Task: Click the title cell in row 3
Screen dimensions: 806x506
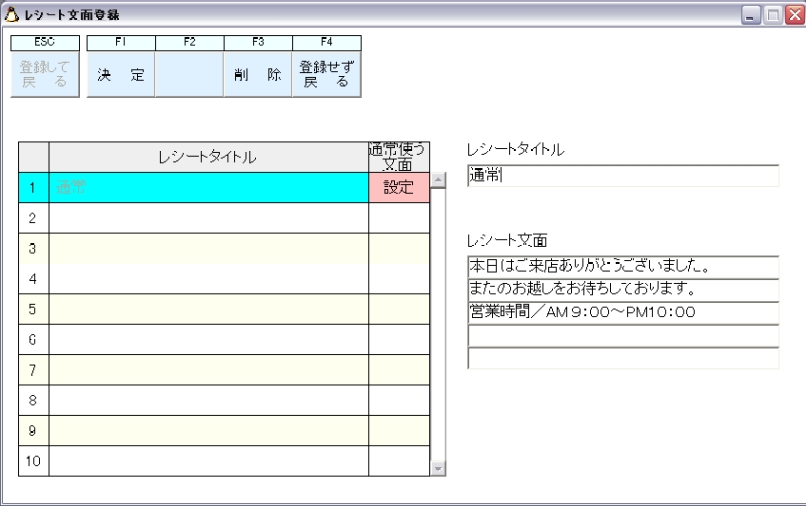Action: (x=208, y=248)
